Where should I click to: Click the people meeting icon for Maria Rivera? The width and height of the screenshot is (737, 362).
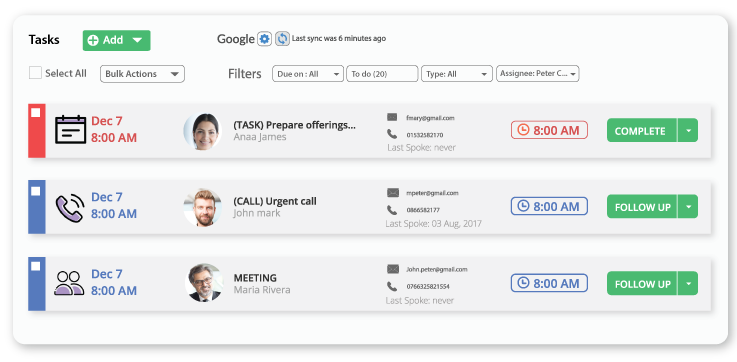tap(70, 283)
